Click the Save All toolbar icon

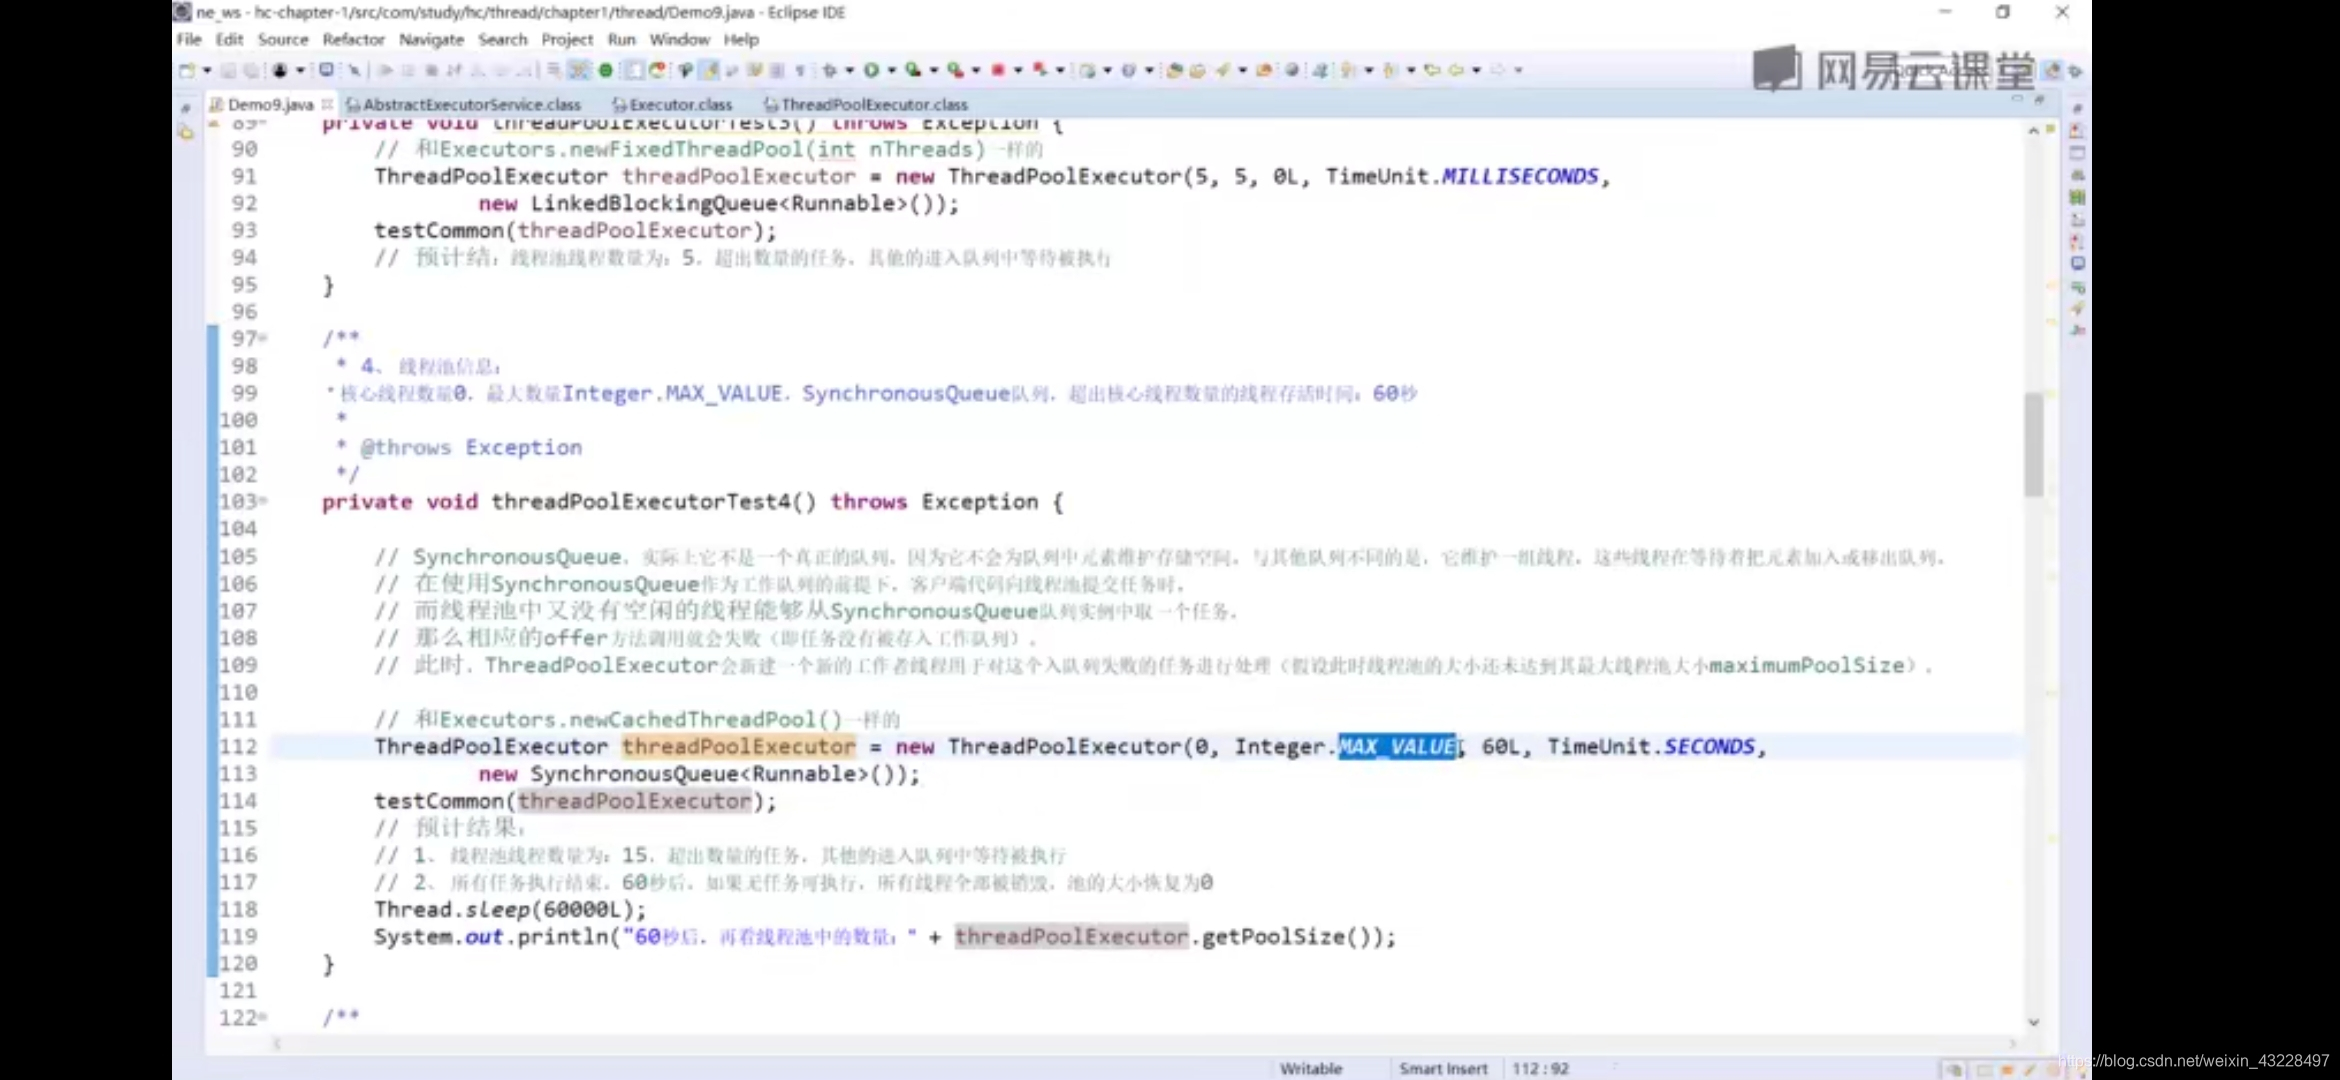click(x=251, y=70)
